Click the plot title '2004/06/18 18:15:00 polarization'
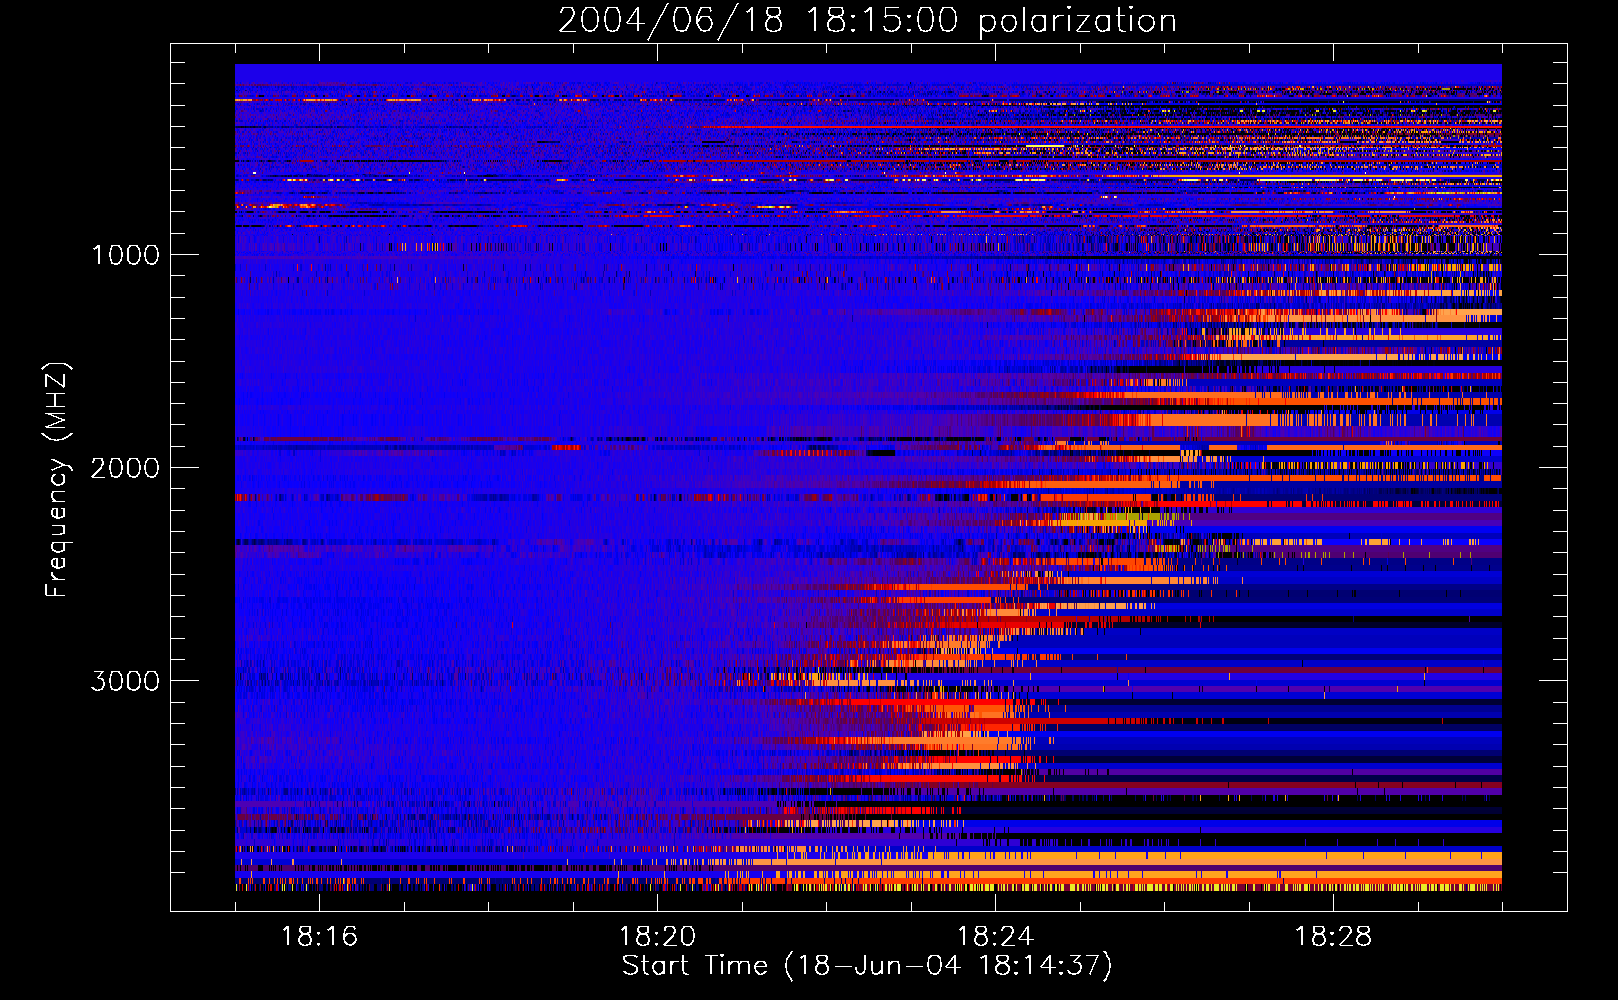The height and width of the screenshot is (1000, 1618). 867,21
